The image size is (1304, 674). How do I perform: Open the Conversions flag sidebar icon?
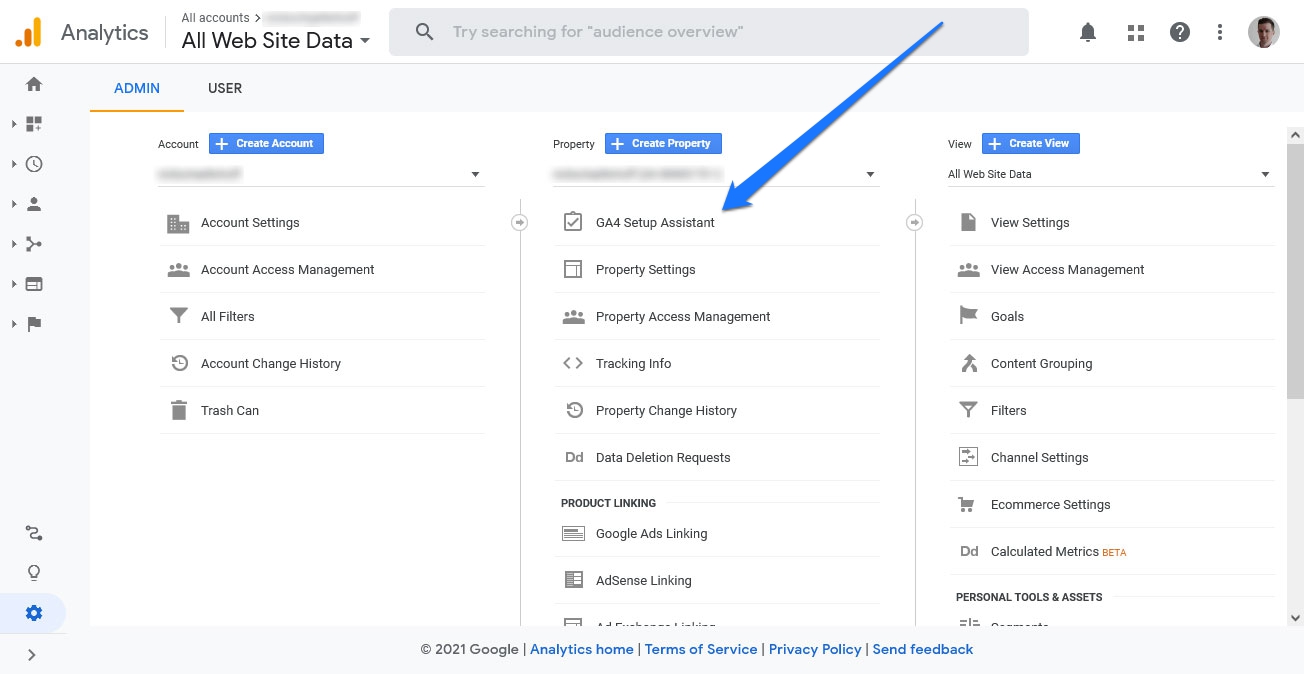[34, 324]
